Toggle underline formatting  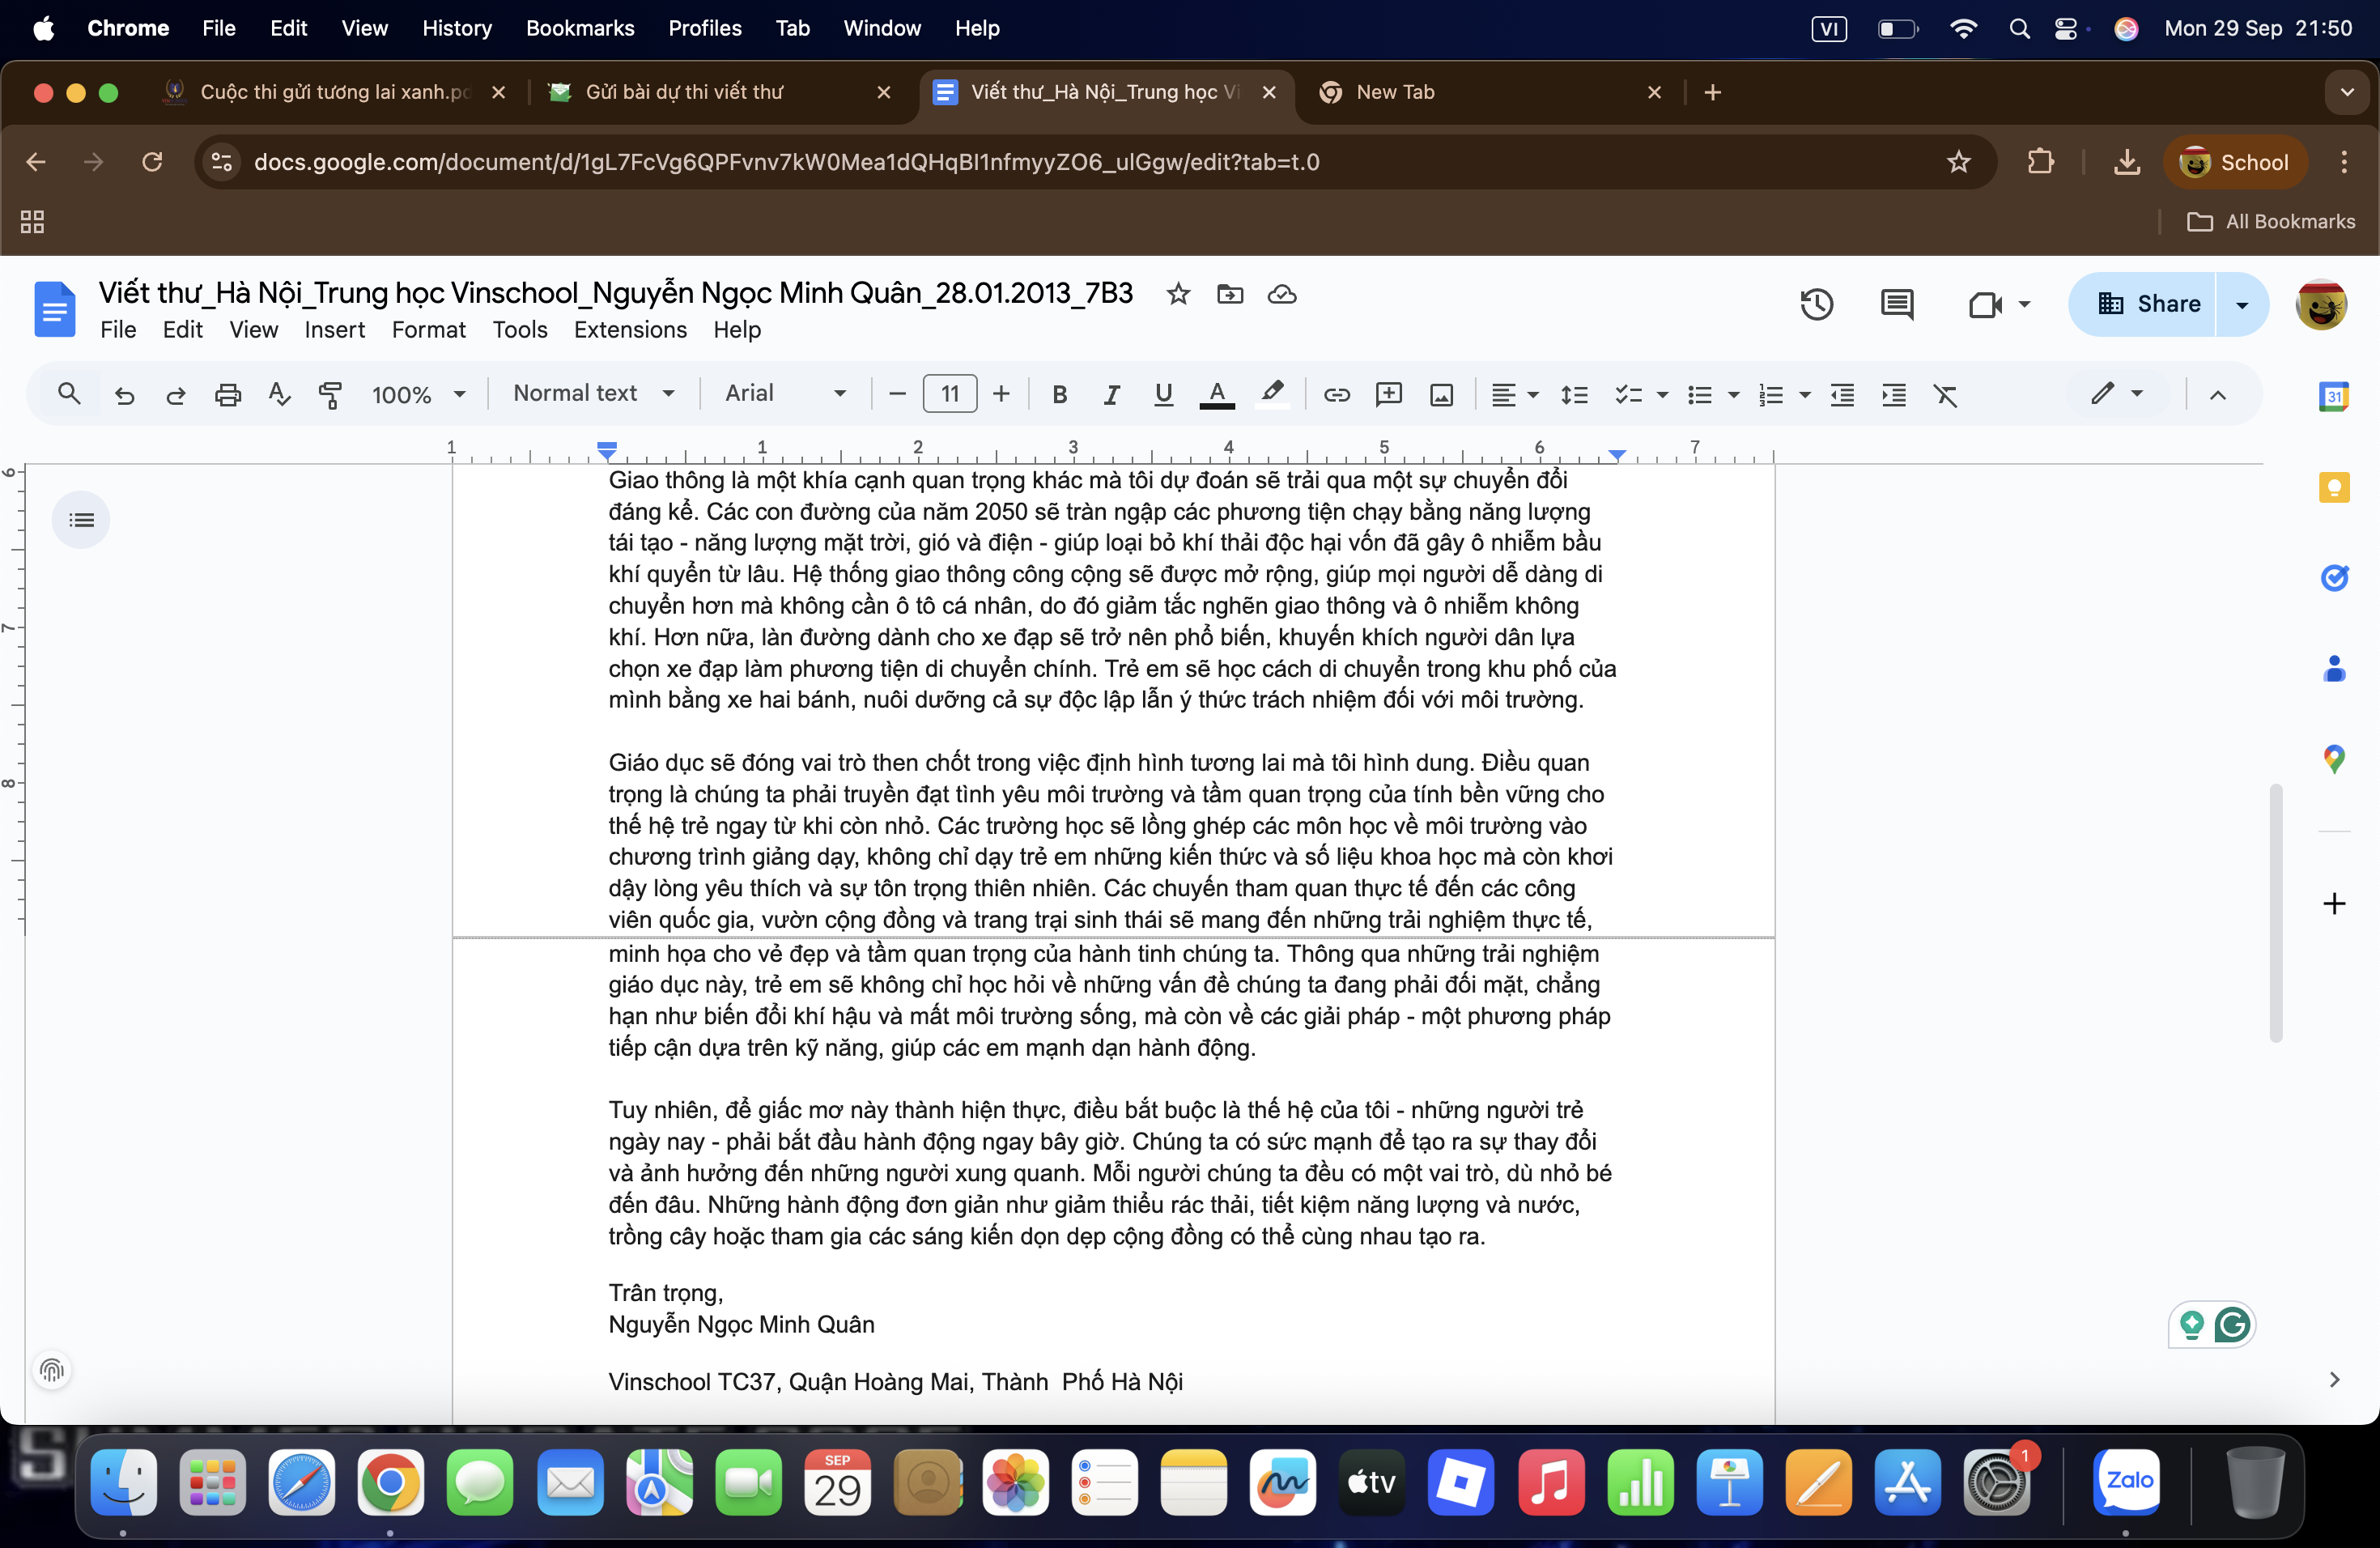(x=1163, y=394)
